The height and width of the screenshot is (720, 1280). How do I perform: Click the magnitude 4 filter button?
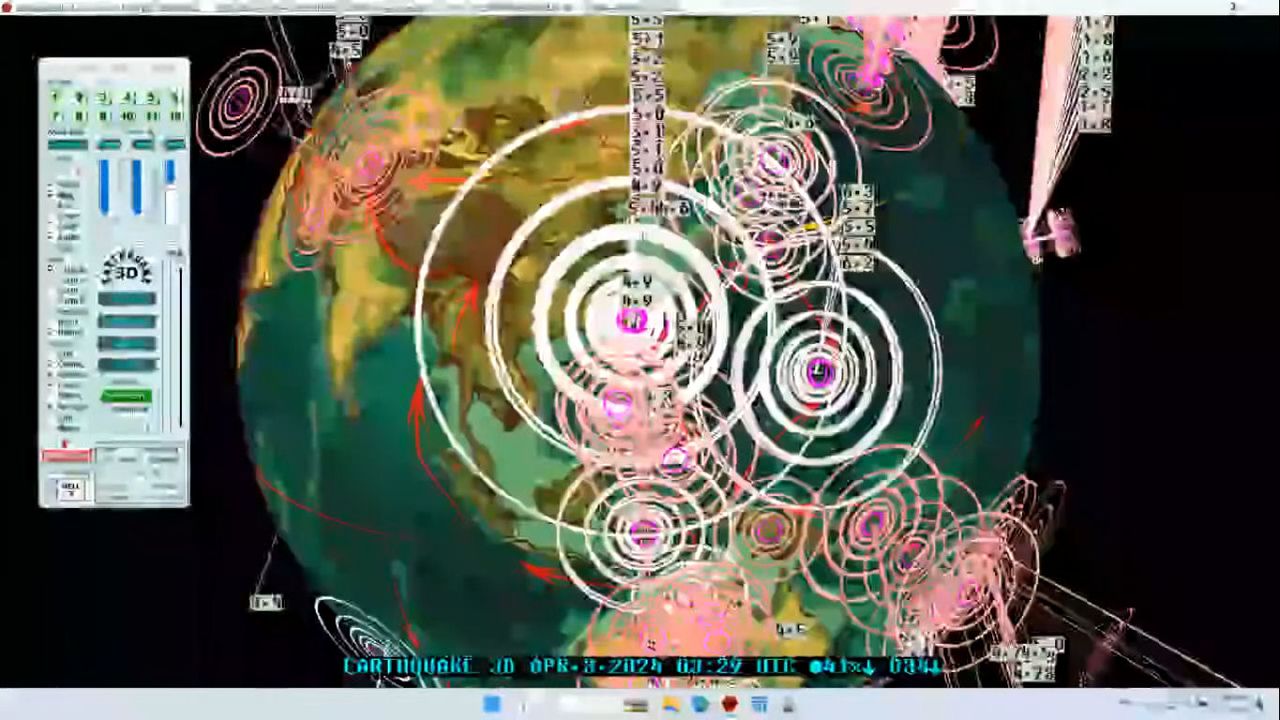[127, 98]
